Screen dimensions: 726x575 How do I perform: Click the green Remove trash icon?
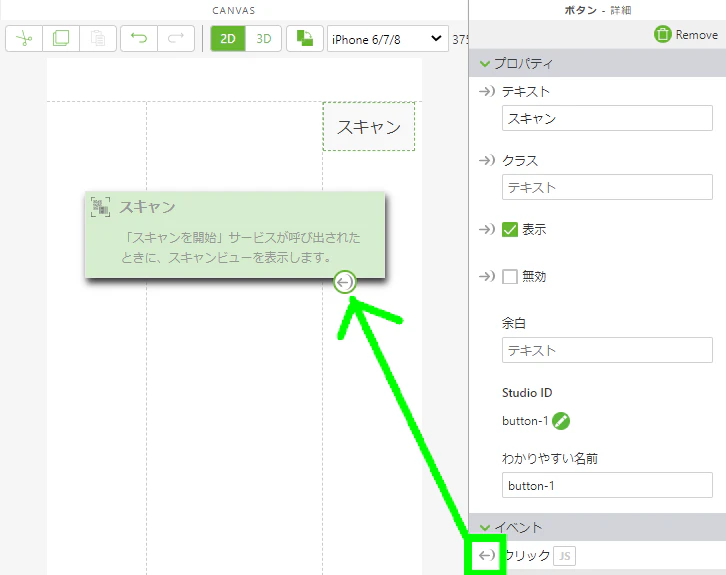pyautogui.click(x=663, y=34)
